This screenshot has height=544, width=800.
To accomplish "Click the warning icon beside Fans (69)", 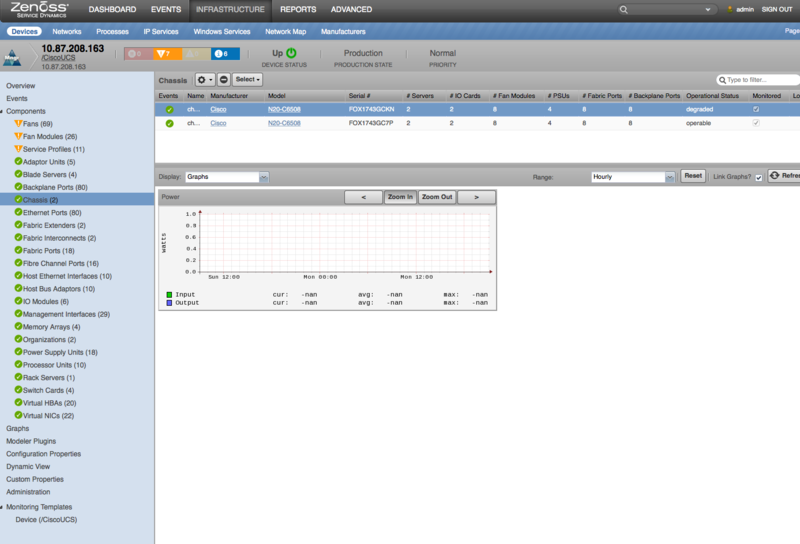I will [18, 123].
